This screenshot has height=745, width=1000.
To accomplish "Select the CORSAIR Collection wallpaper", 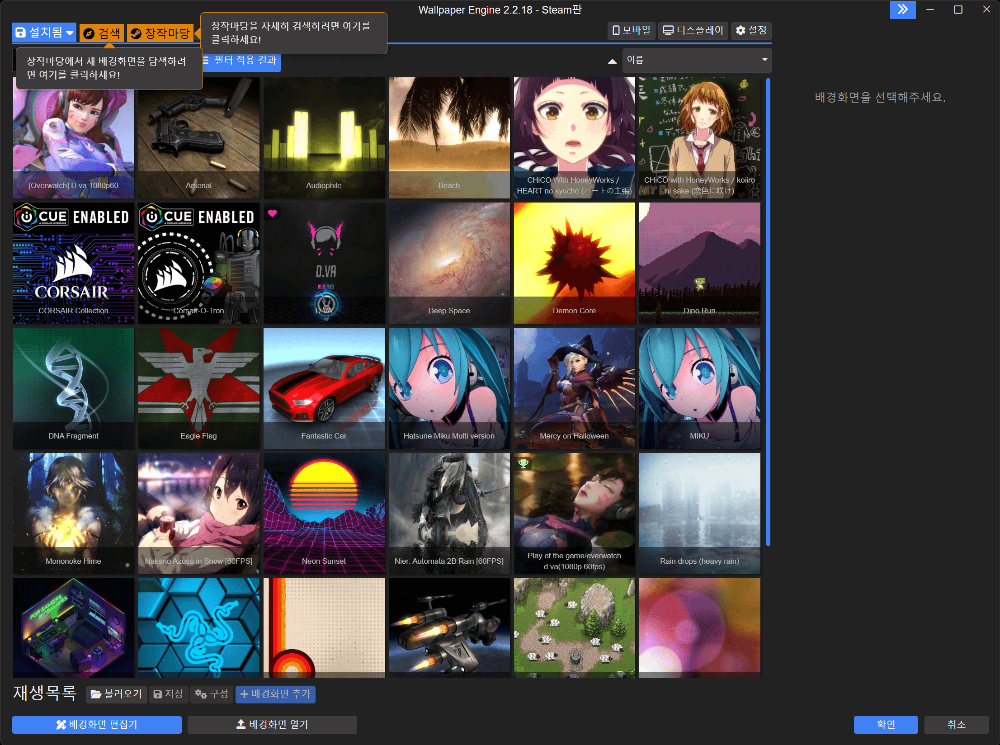I will [73, 263].
